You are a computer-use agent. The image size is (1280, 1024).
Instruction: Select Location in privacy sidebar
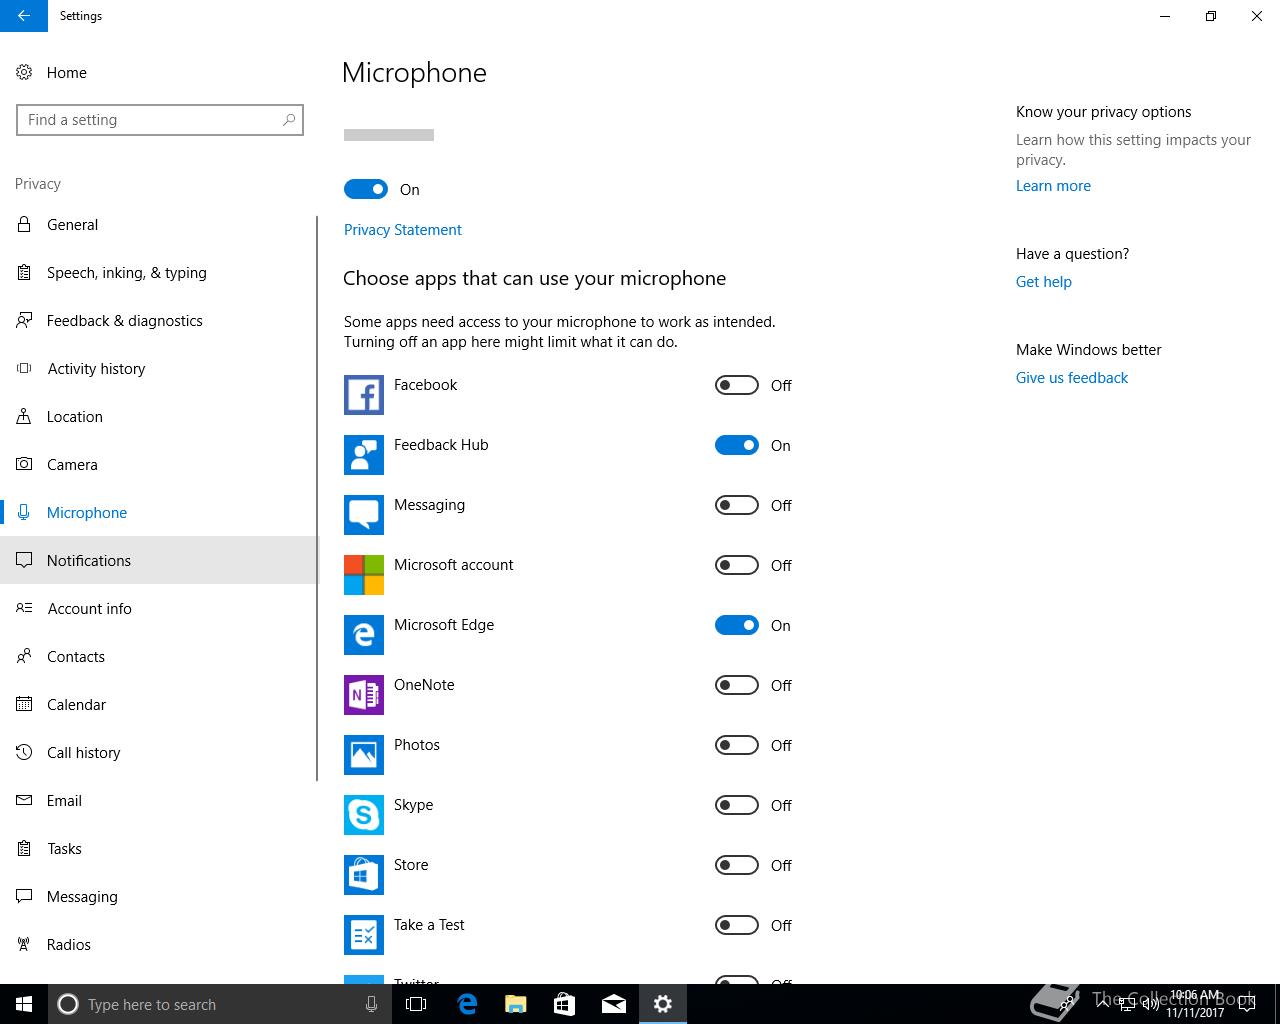(x=158, y=416)
